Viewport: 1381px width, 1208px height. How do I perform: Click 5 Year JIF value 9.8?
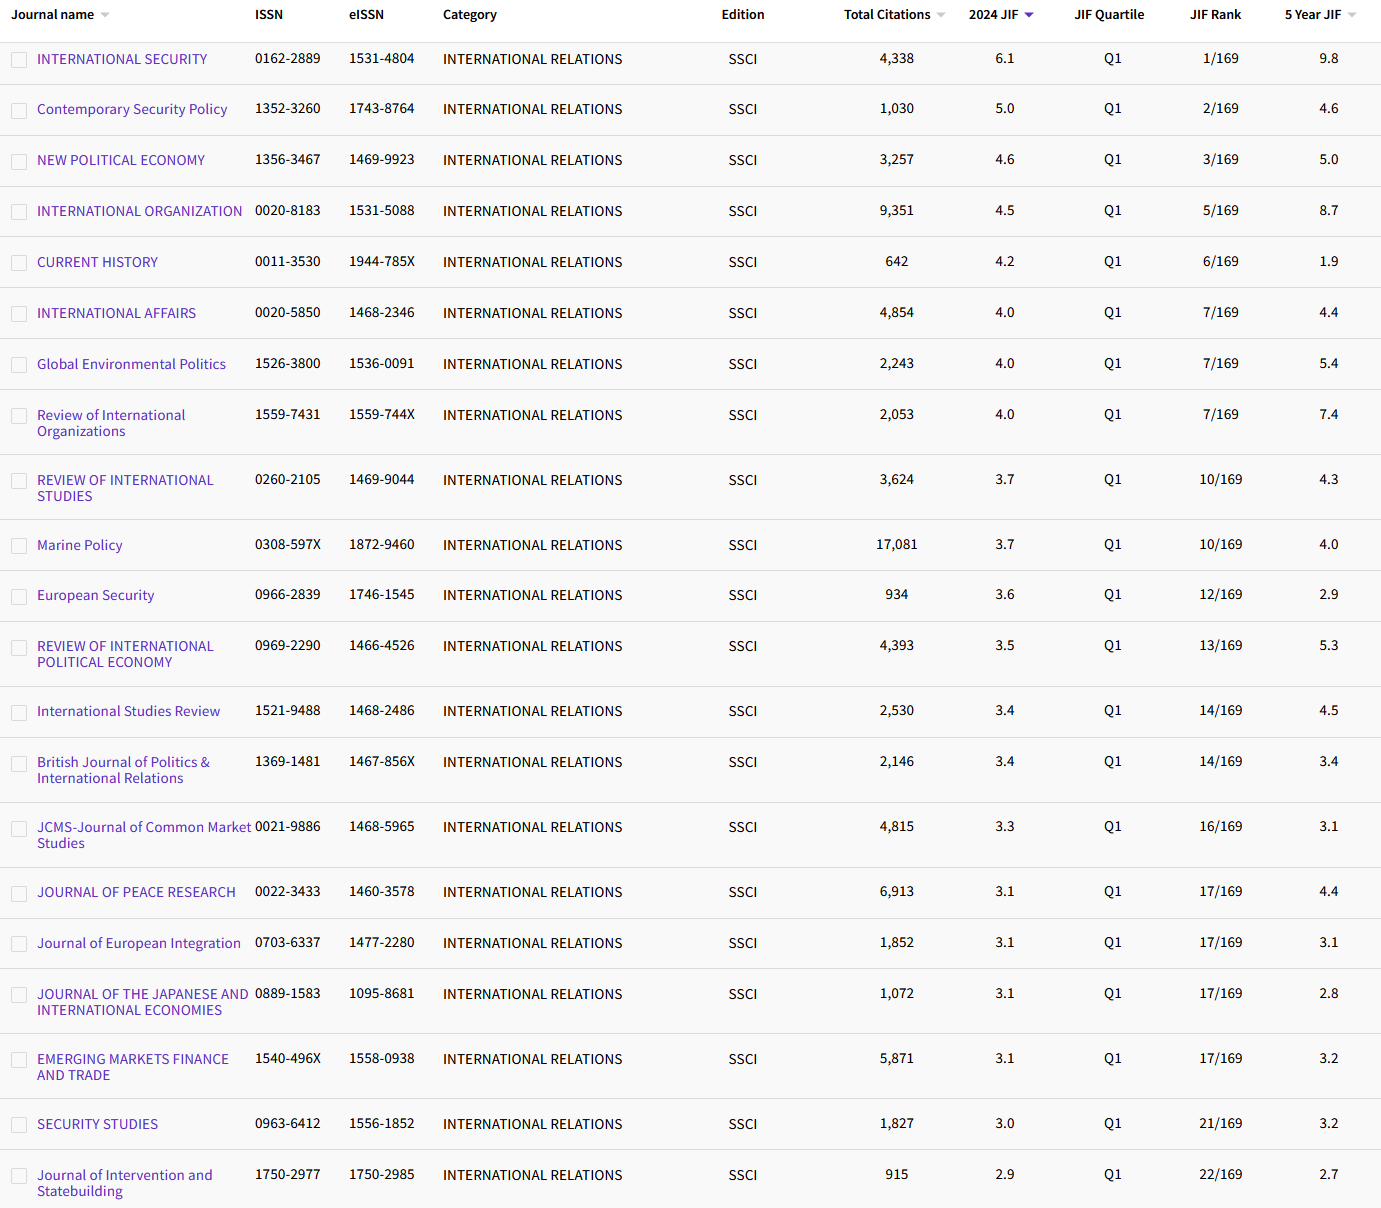(1329, 59)
